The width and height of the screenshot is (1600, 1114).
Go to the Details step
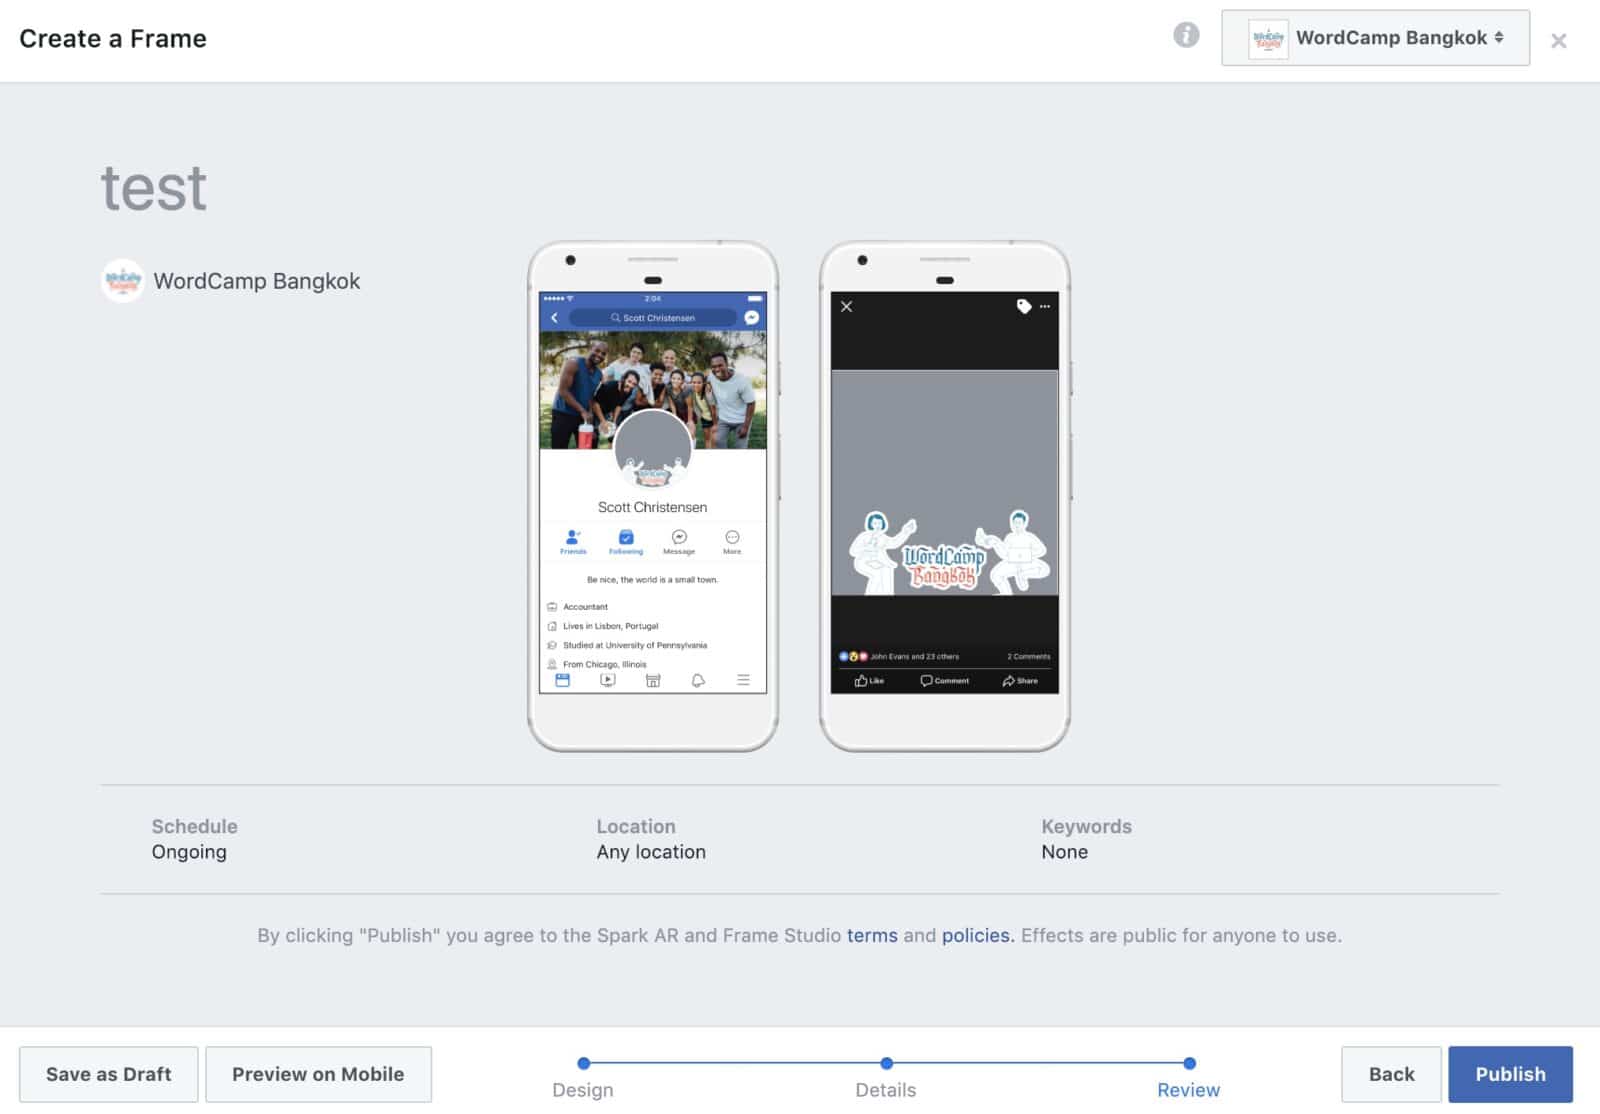pos(886,1090)
